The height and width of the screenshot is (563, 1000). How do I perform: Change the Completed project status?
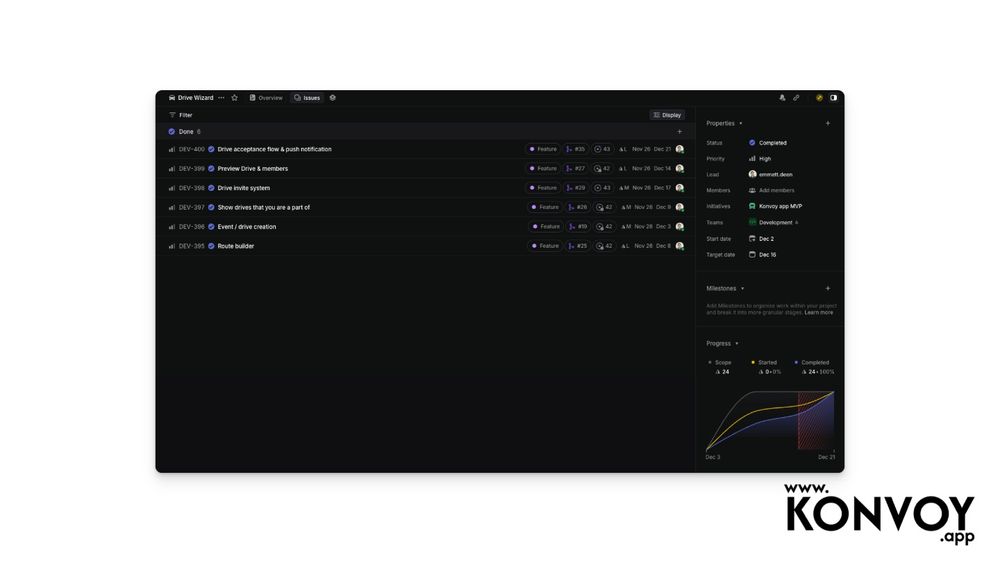pos(768,143)
